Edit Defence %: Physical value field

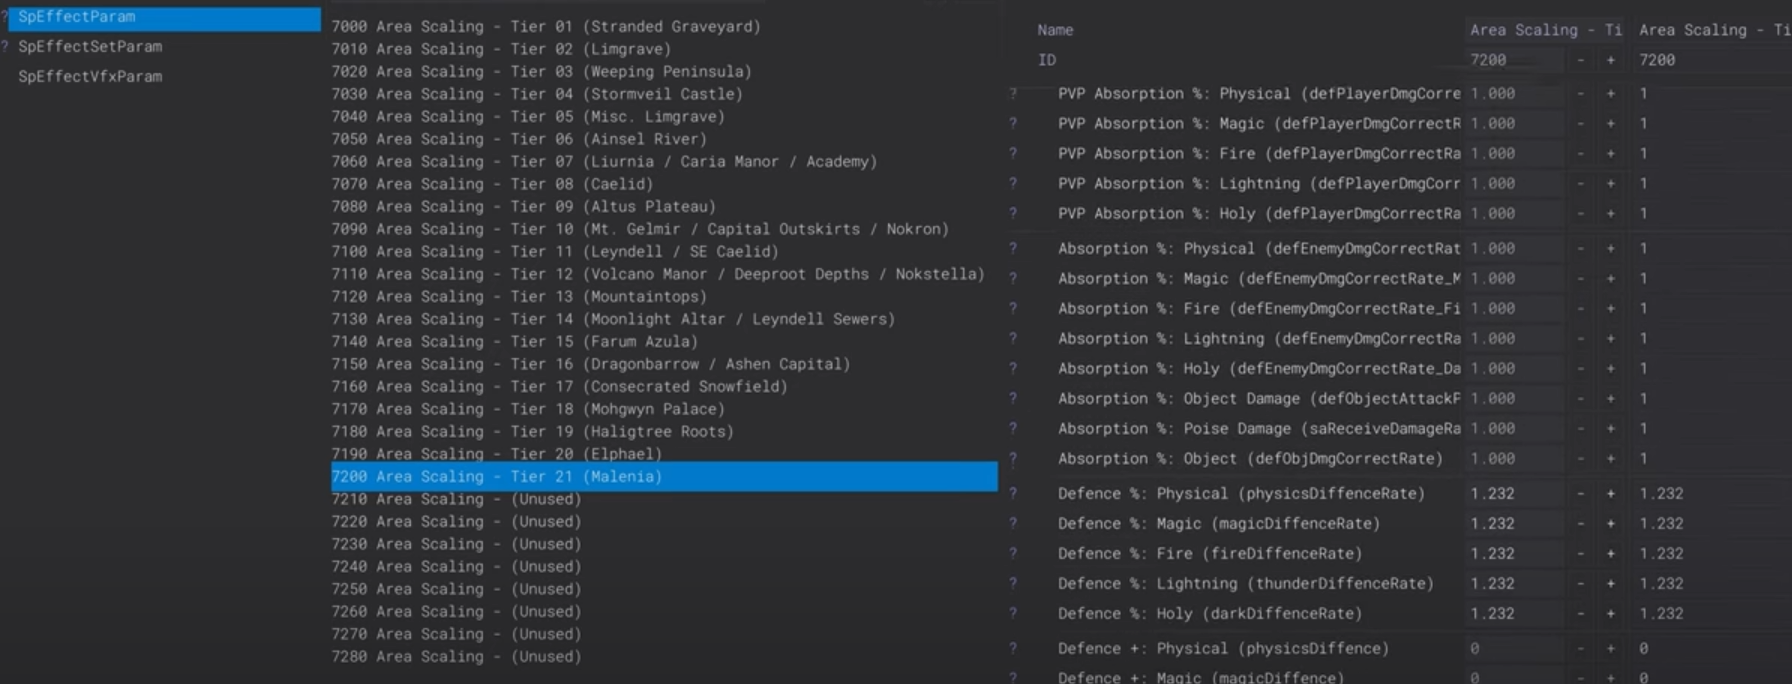1514,494
